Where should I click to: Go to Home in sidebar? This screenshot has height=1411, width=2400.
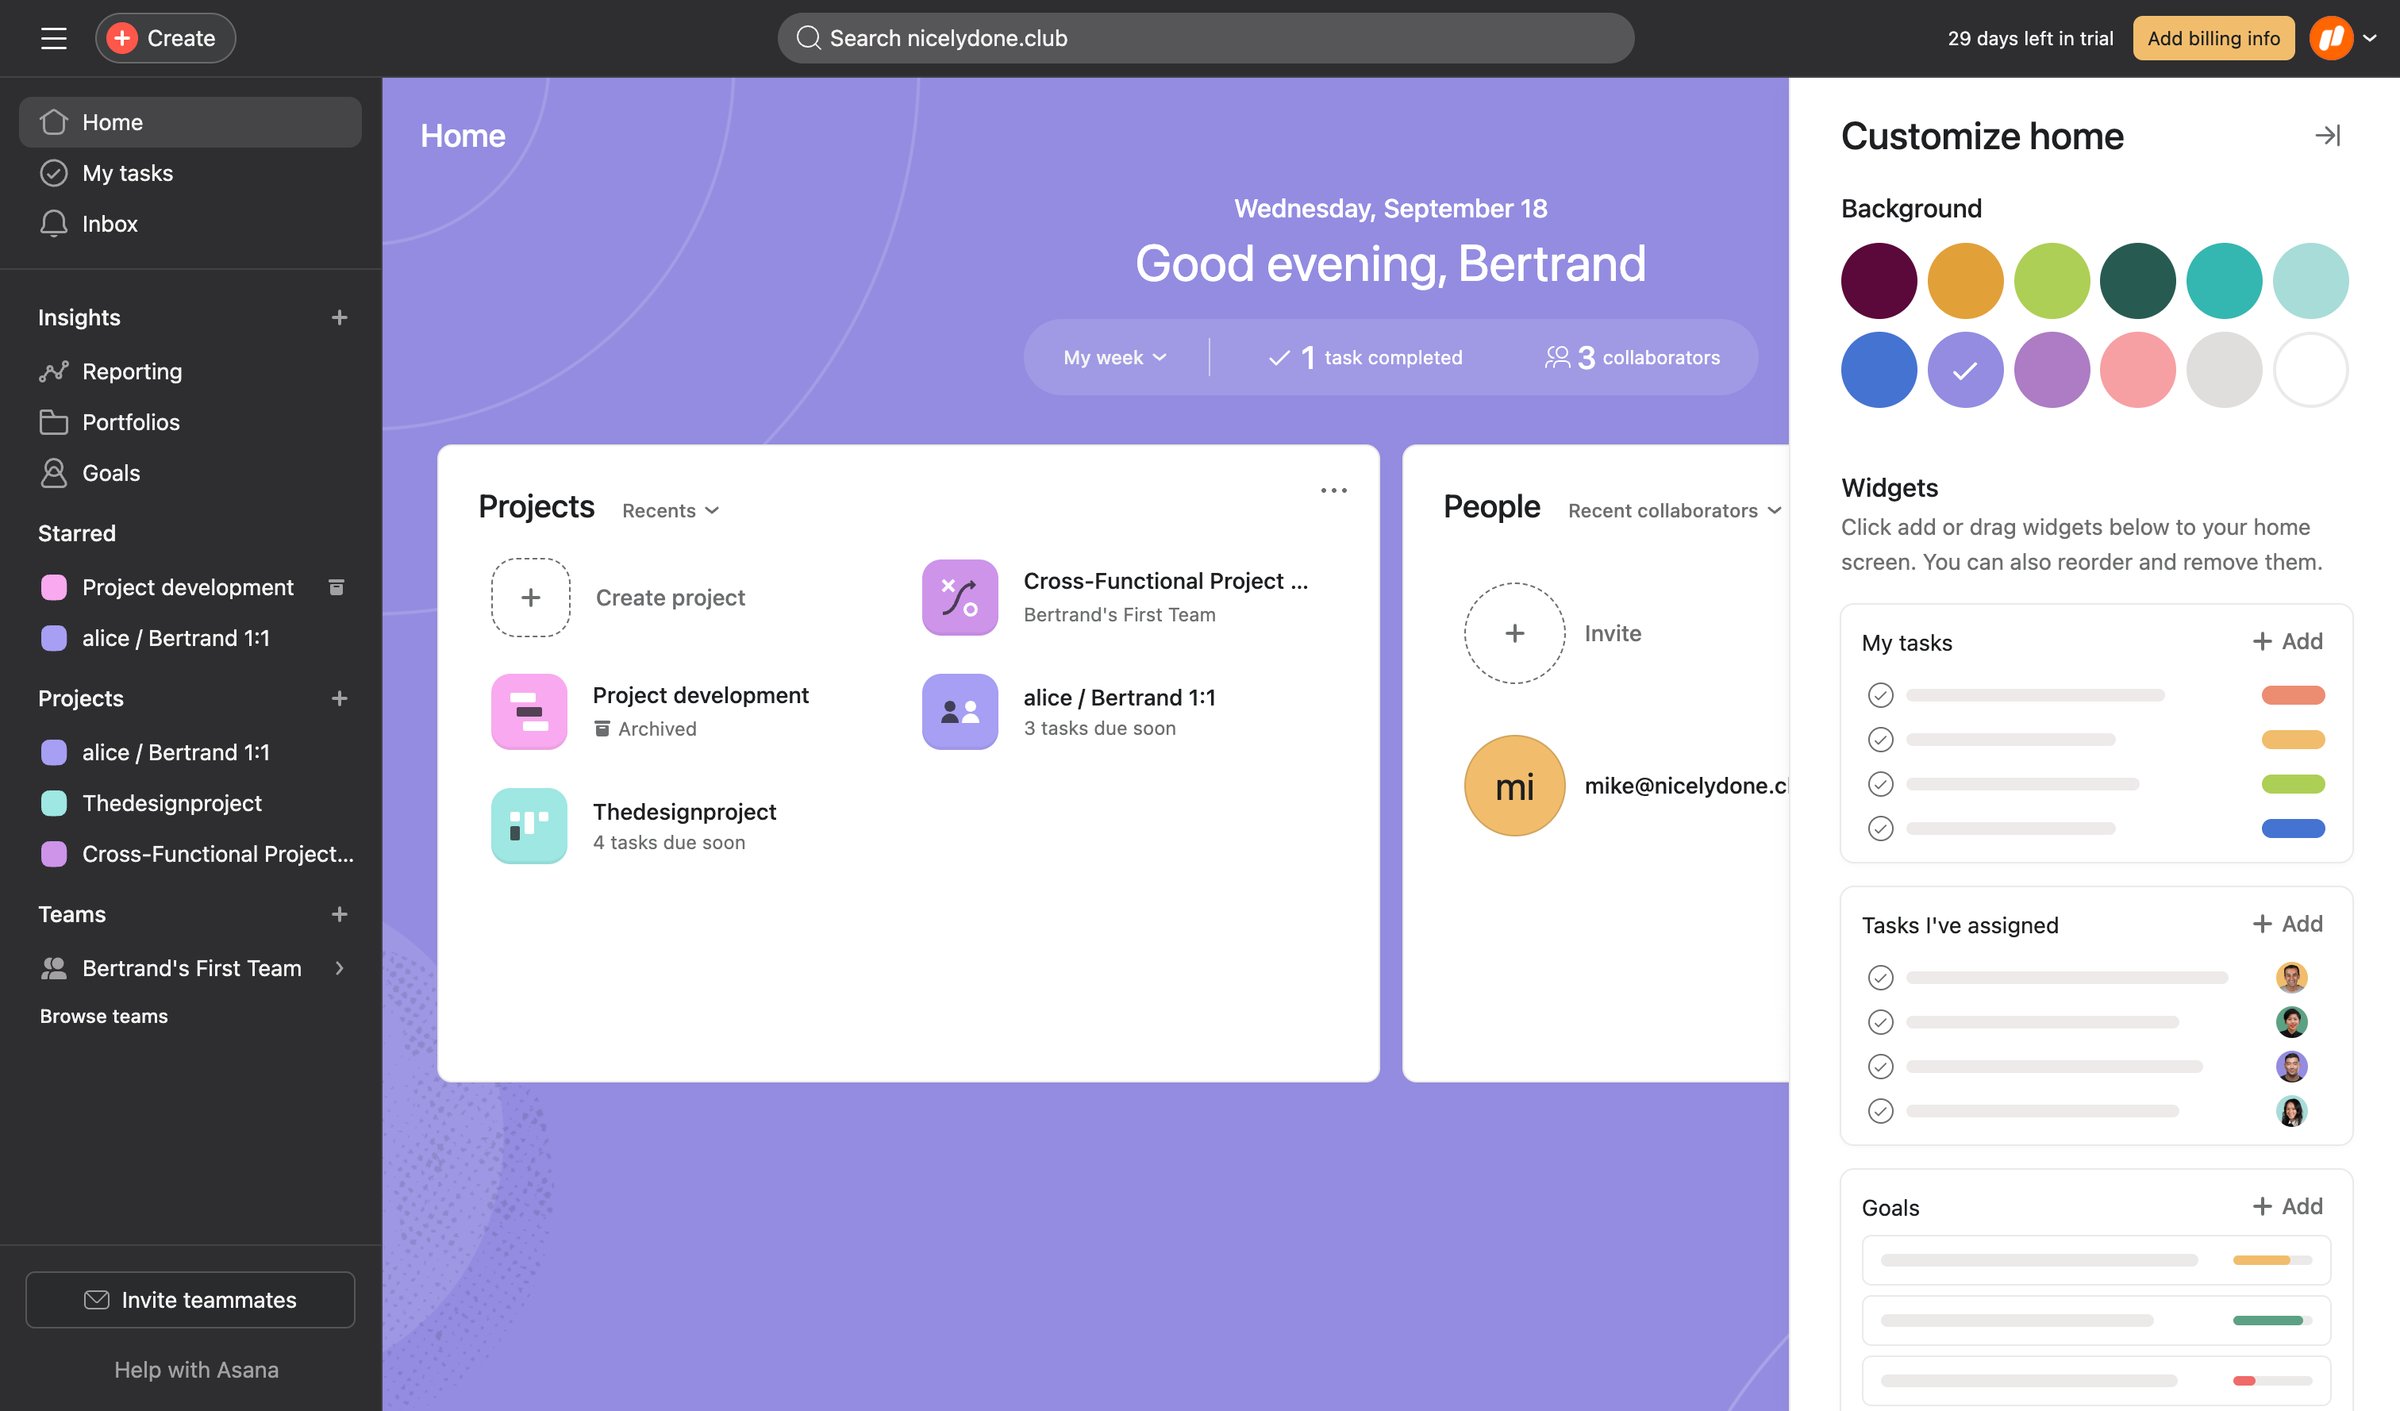point(190,122)
